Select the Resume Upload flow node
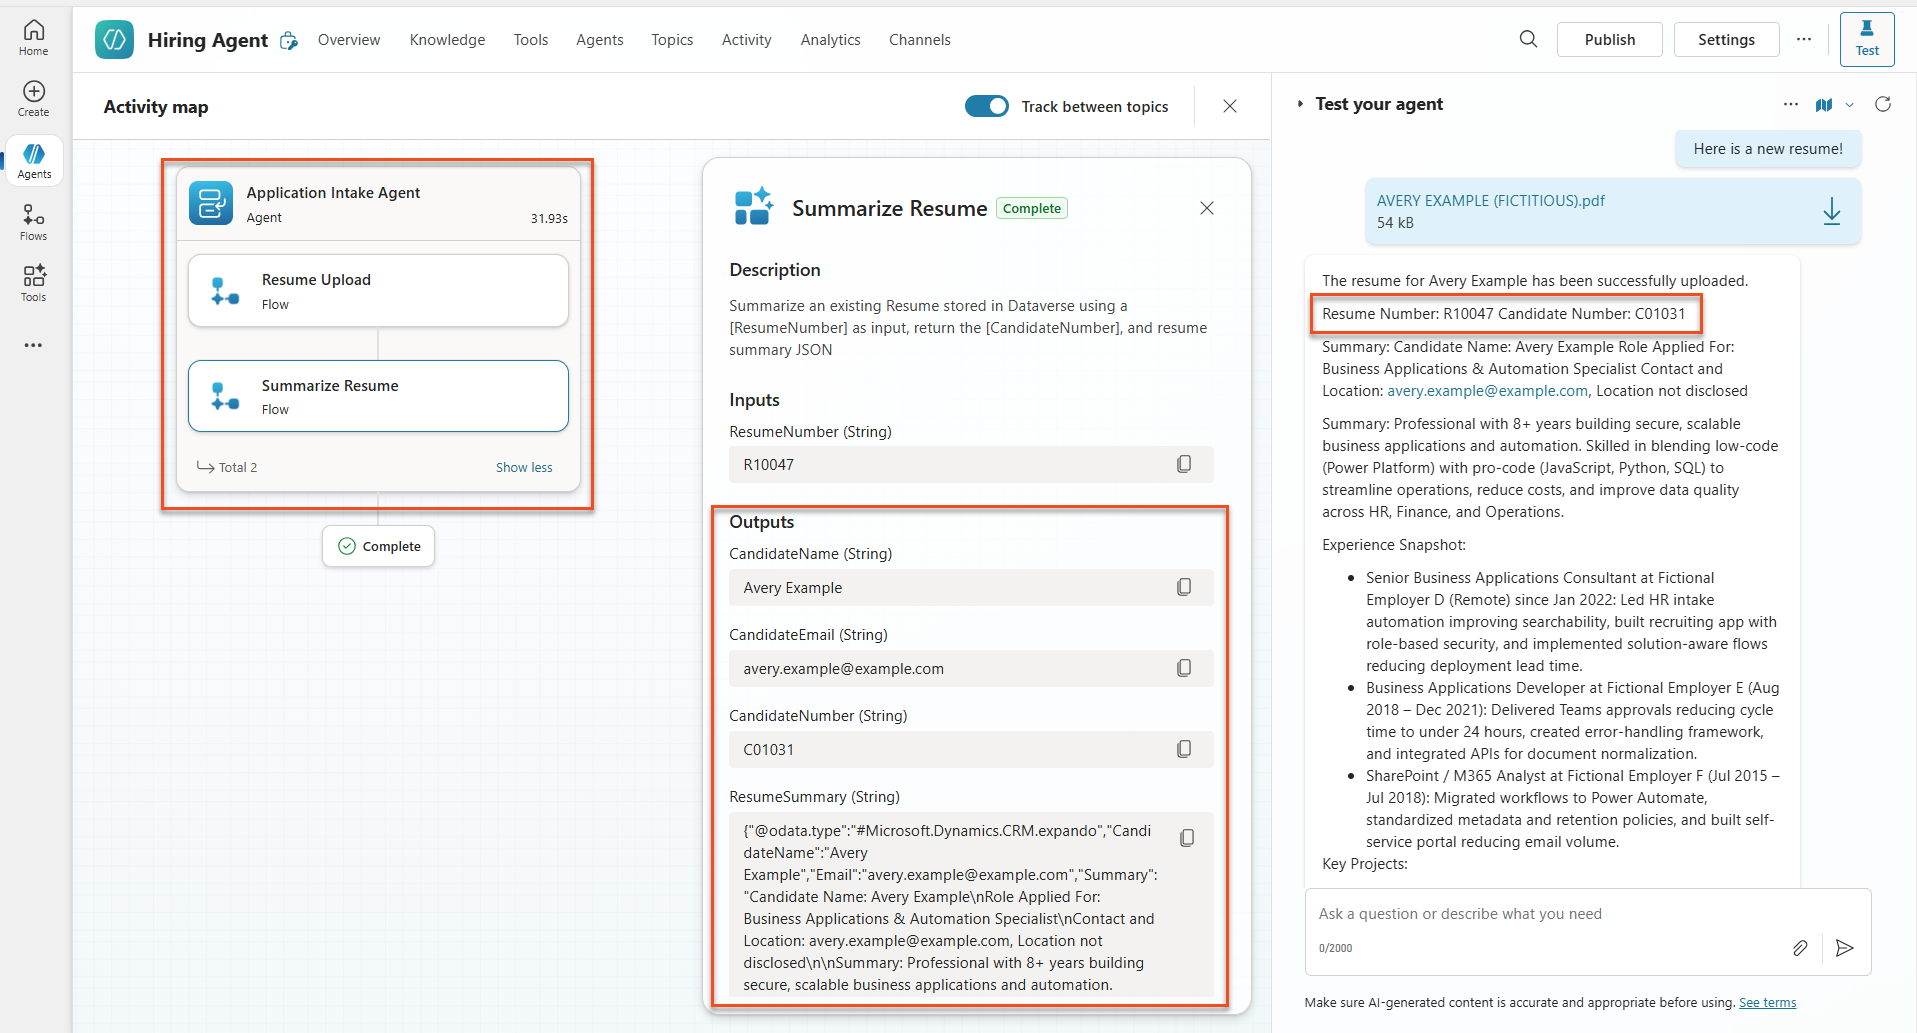 click(378, 291)
